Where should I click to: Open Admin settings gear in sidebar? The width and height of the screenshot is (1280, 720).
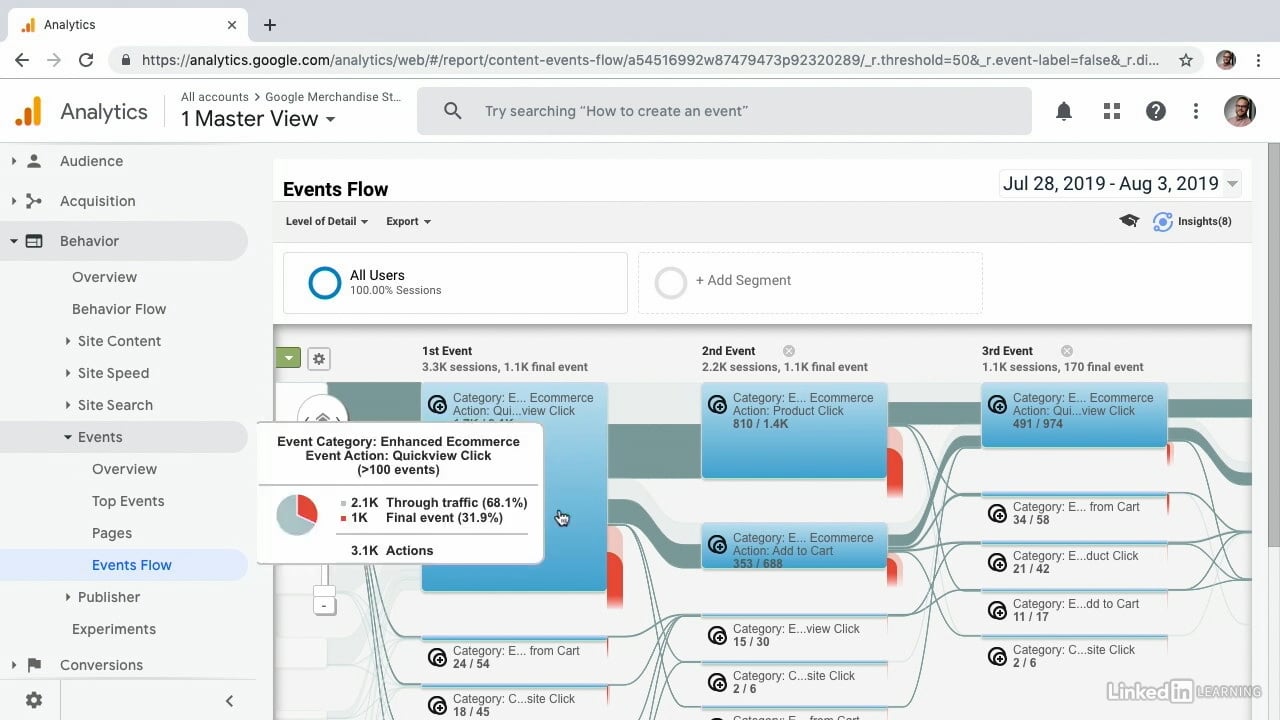(34, 700)
